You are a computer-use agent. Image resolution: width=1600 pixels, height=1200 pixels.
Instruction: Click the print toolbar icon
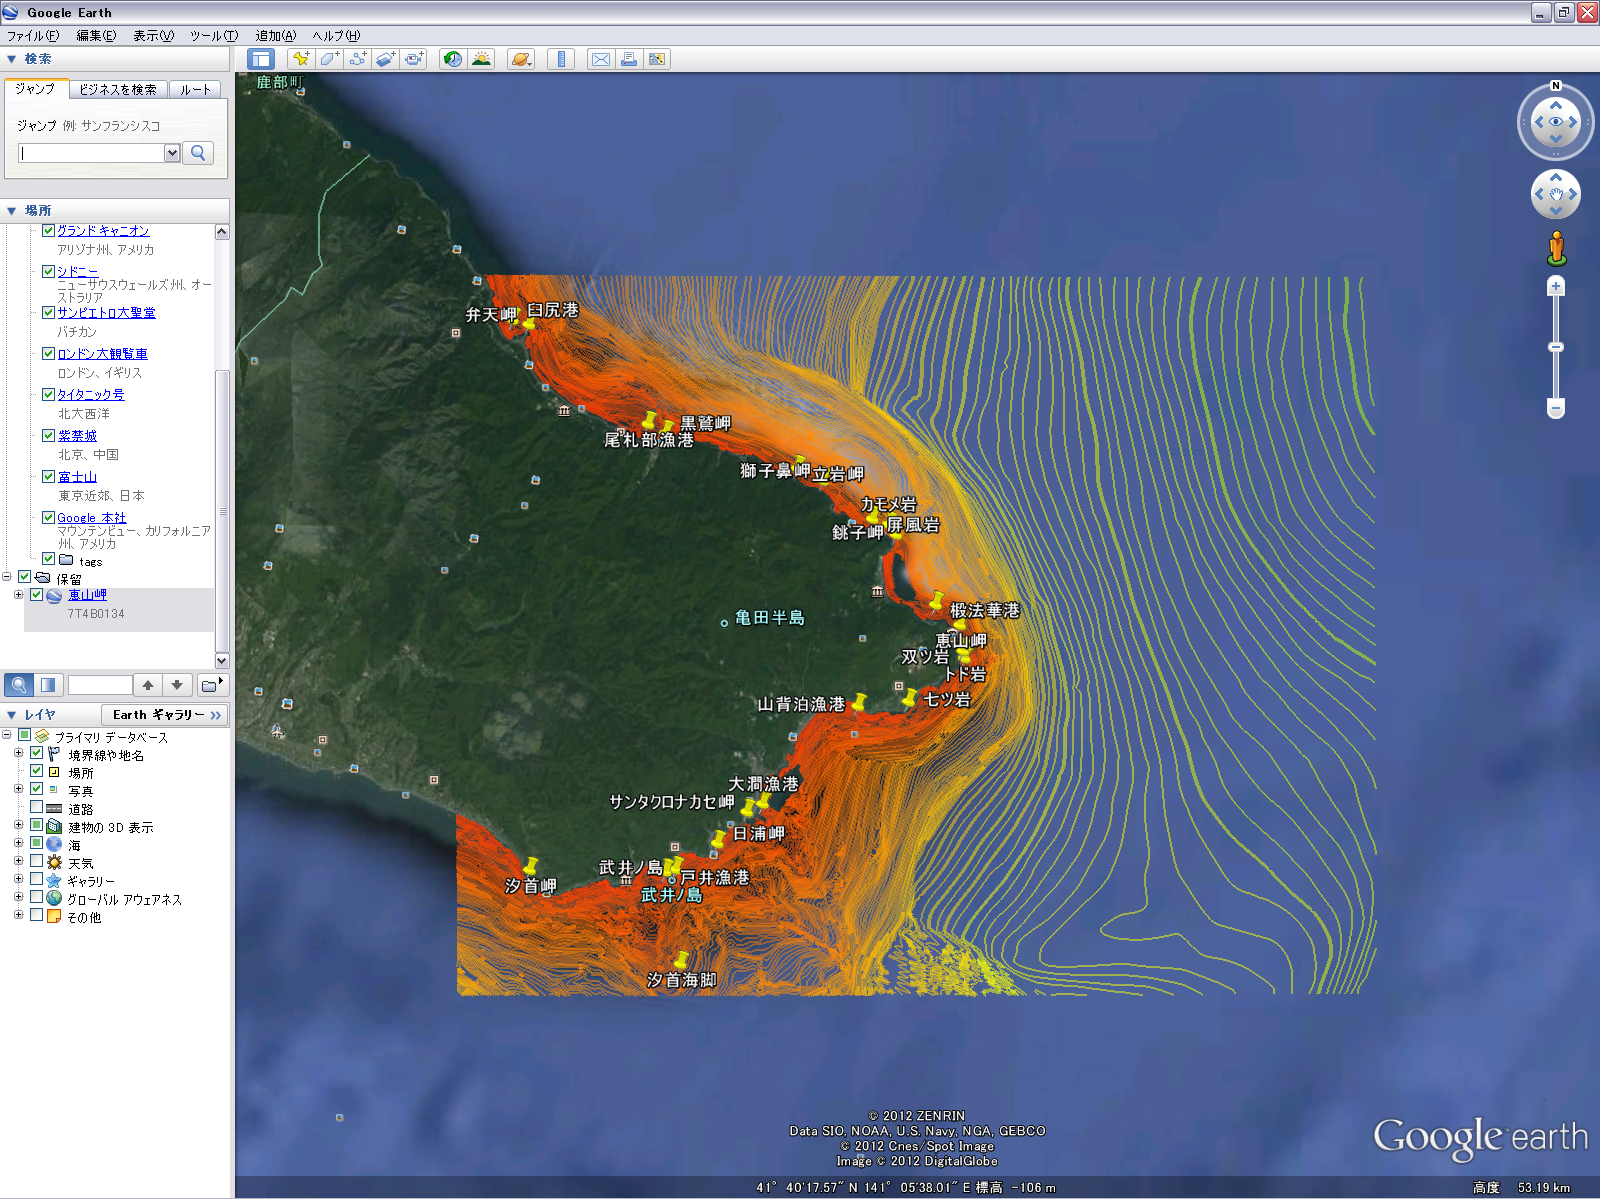pos(628,59)
